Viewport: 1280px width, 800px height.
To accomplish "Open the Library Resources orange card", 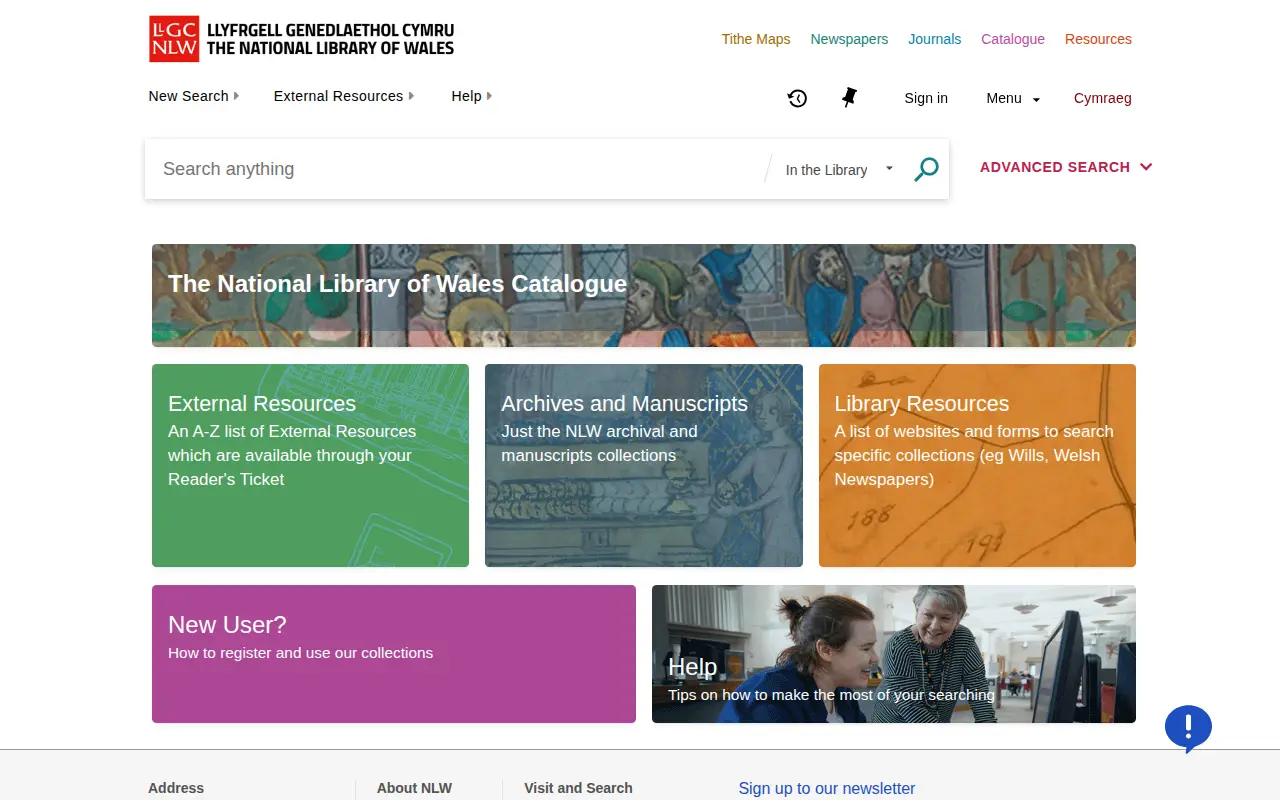I will (977, 465).
